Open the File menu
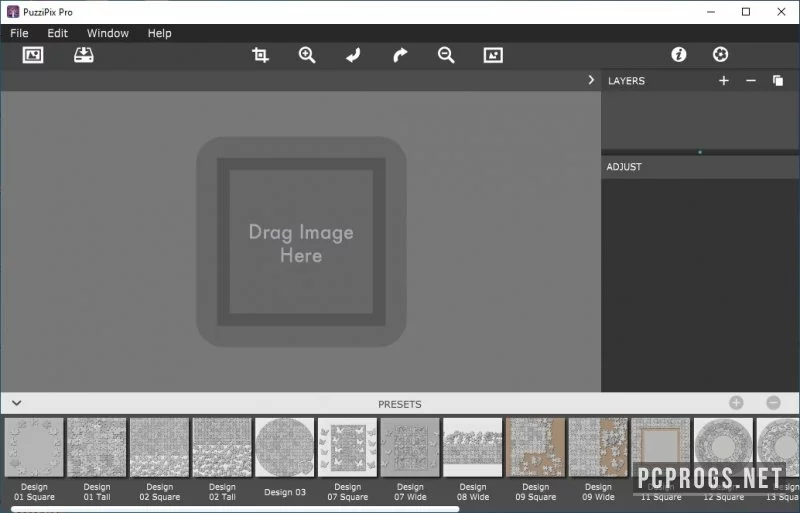The height and width of the screenshot is (513, 800). coord(19,33)
